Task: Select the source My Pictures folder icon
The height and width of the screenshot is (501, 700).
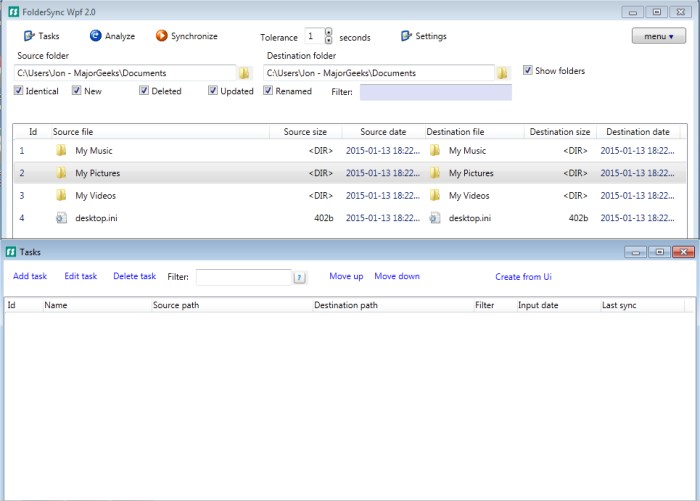Action: tap(61, 172)
